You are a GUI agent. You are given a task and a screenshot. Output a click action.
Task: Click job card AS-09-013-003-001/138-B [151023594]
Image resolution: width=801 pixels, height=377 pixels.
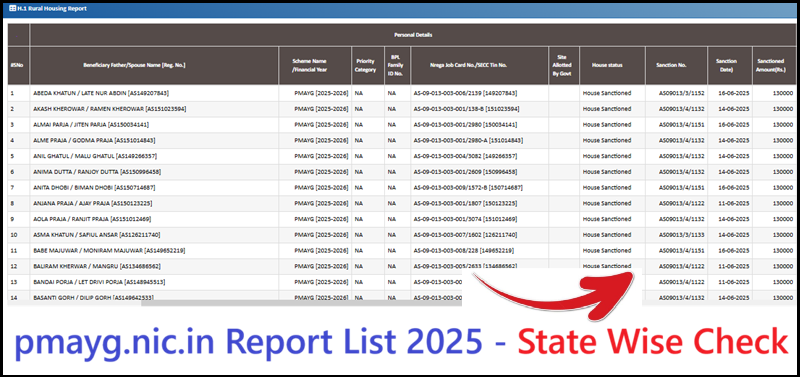point(467,109)
